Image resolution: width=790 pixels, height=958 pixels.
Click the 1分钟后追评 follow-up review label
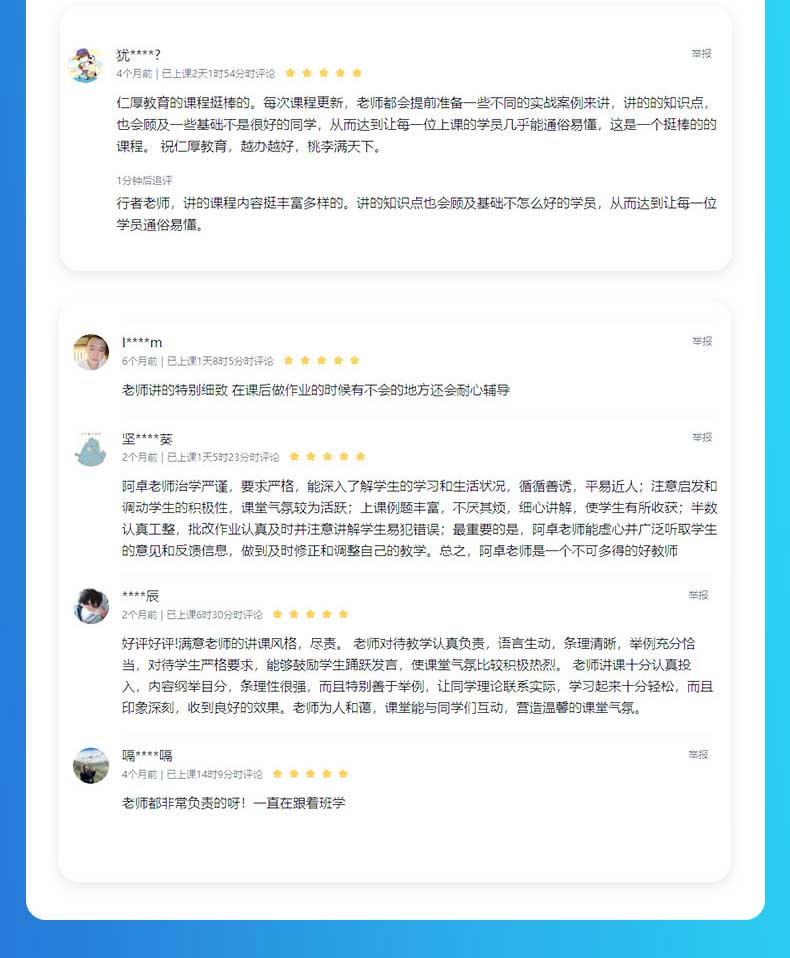coord(144,181)
